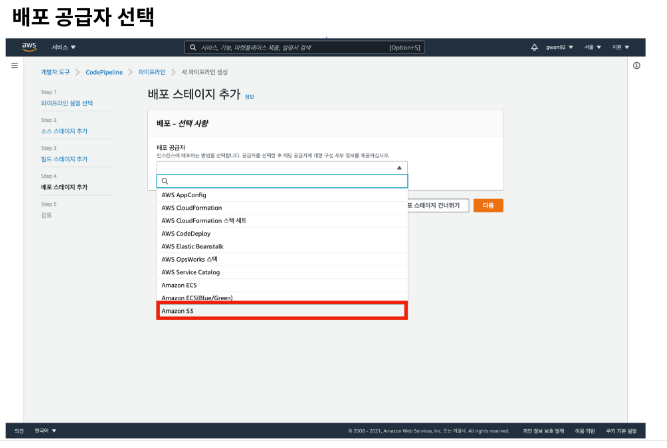
Task: Click the search icon in provider filter
Action: pos(165,181)
